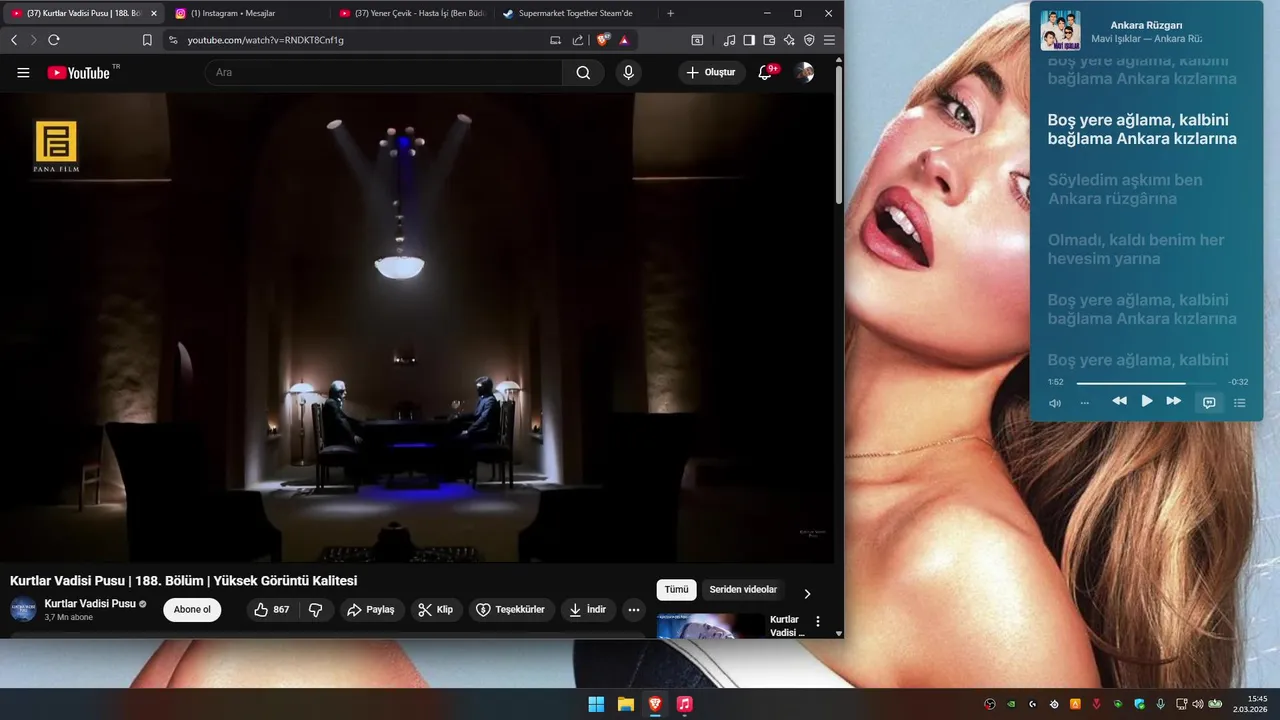
Task: Start voice search with microphone icon
Action: pyautogui.click(x=628, y=72)
